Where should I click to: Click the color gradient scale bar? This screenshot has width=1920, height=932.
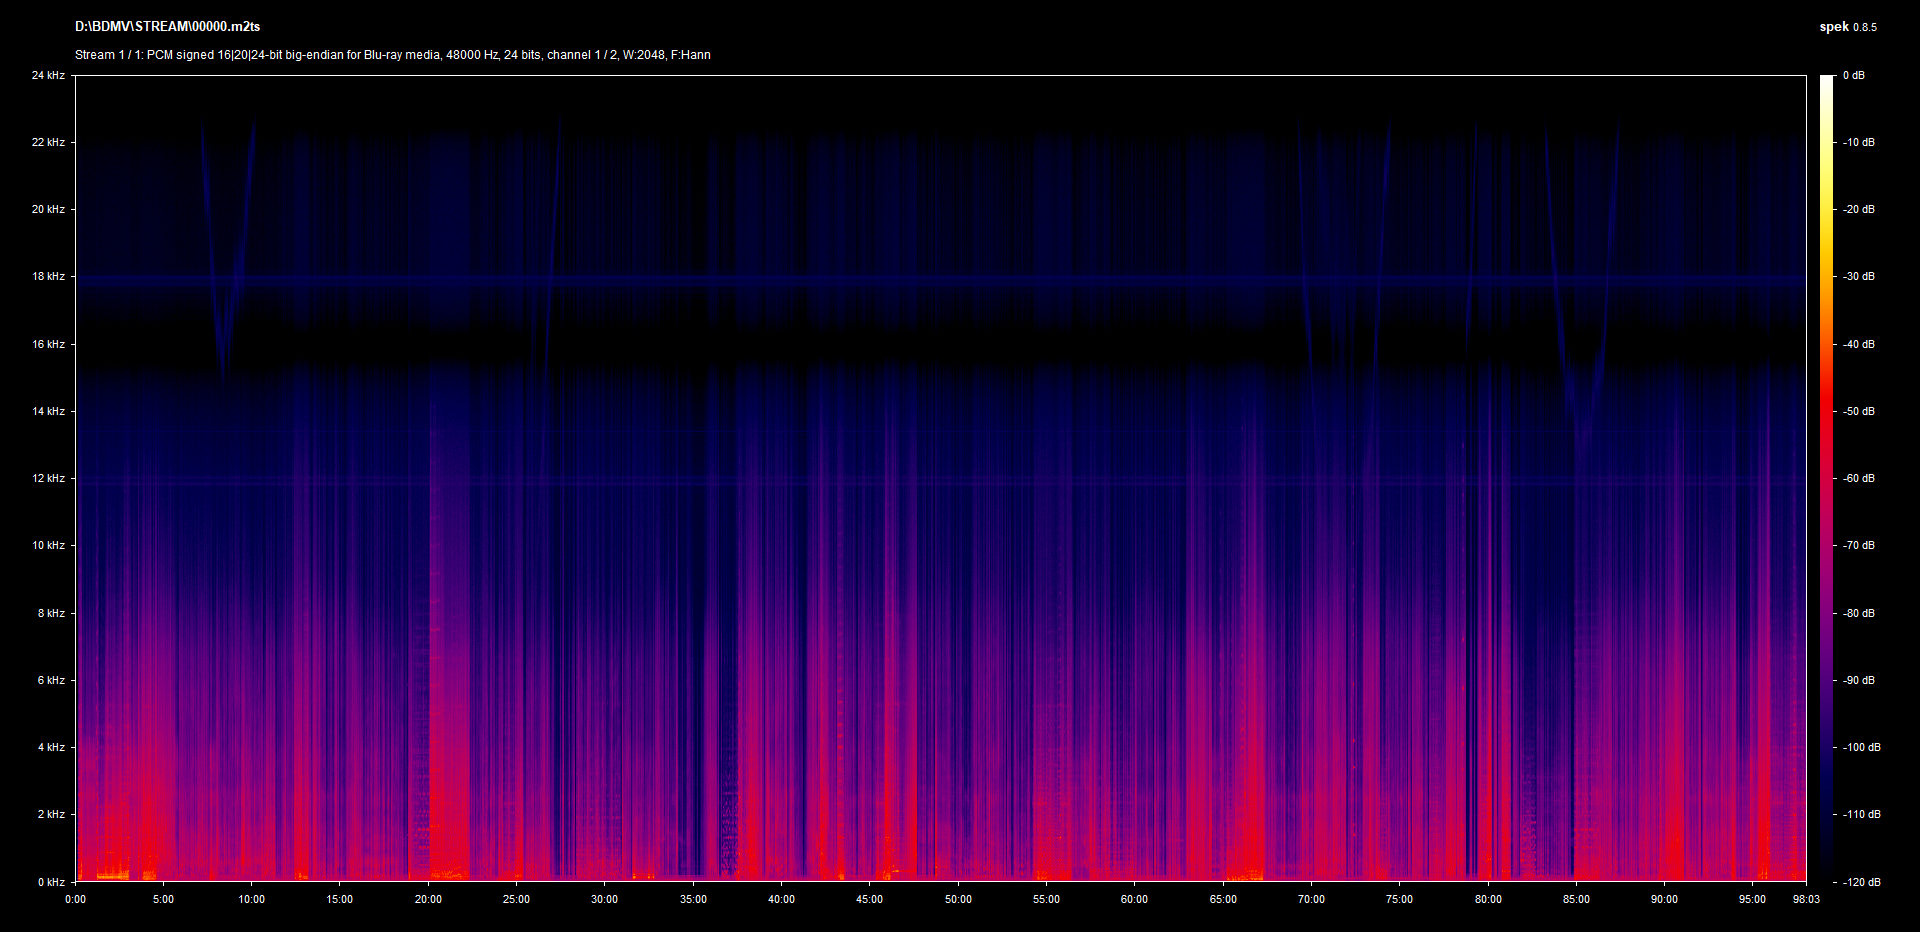1826,478
